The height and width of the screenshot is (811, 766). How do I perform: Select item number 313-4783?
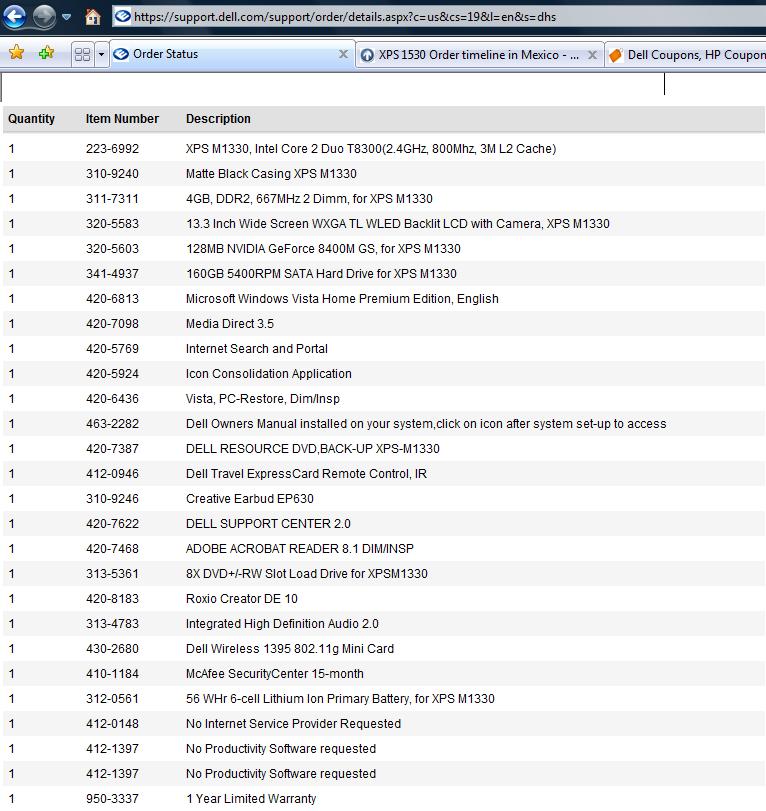112,624
